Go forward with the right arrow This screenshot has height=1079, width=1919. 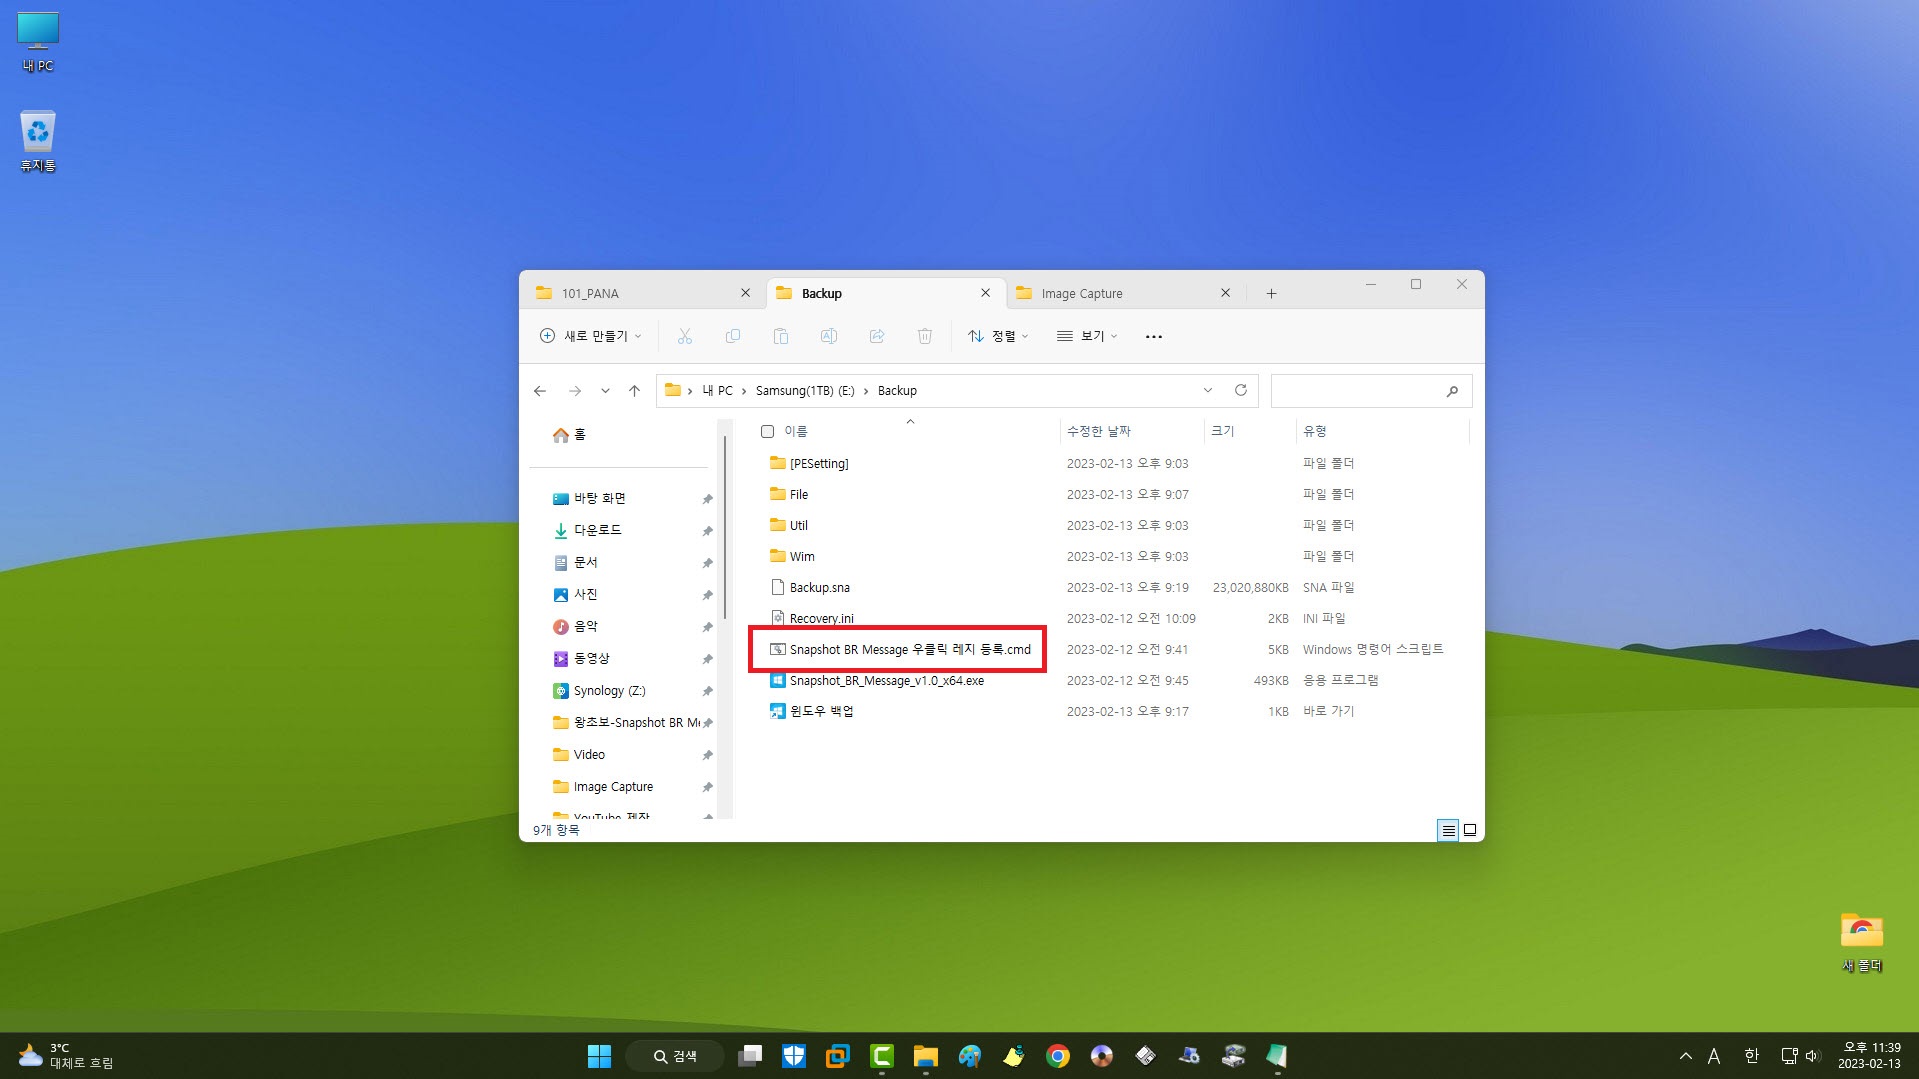coord(574,391)
